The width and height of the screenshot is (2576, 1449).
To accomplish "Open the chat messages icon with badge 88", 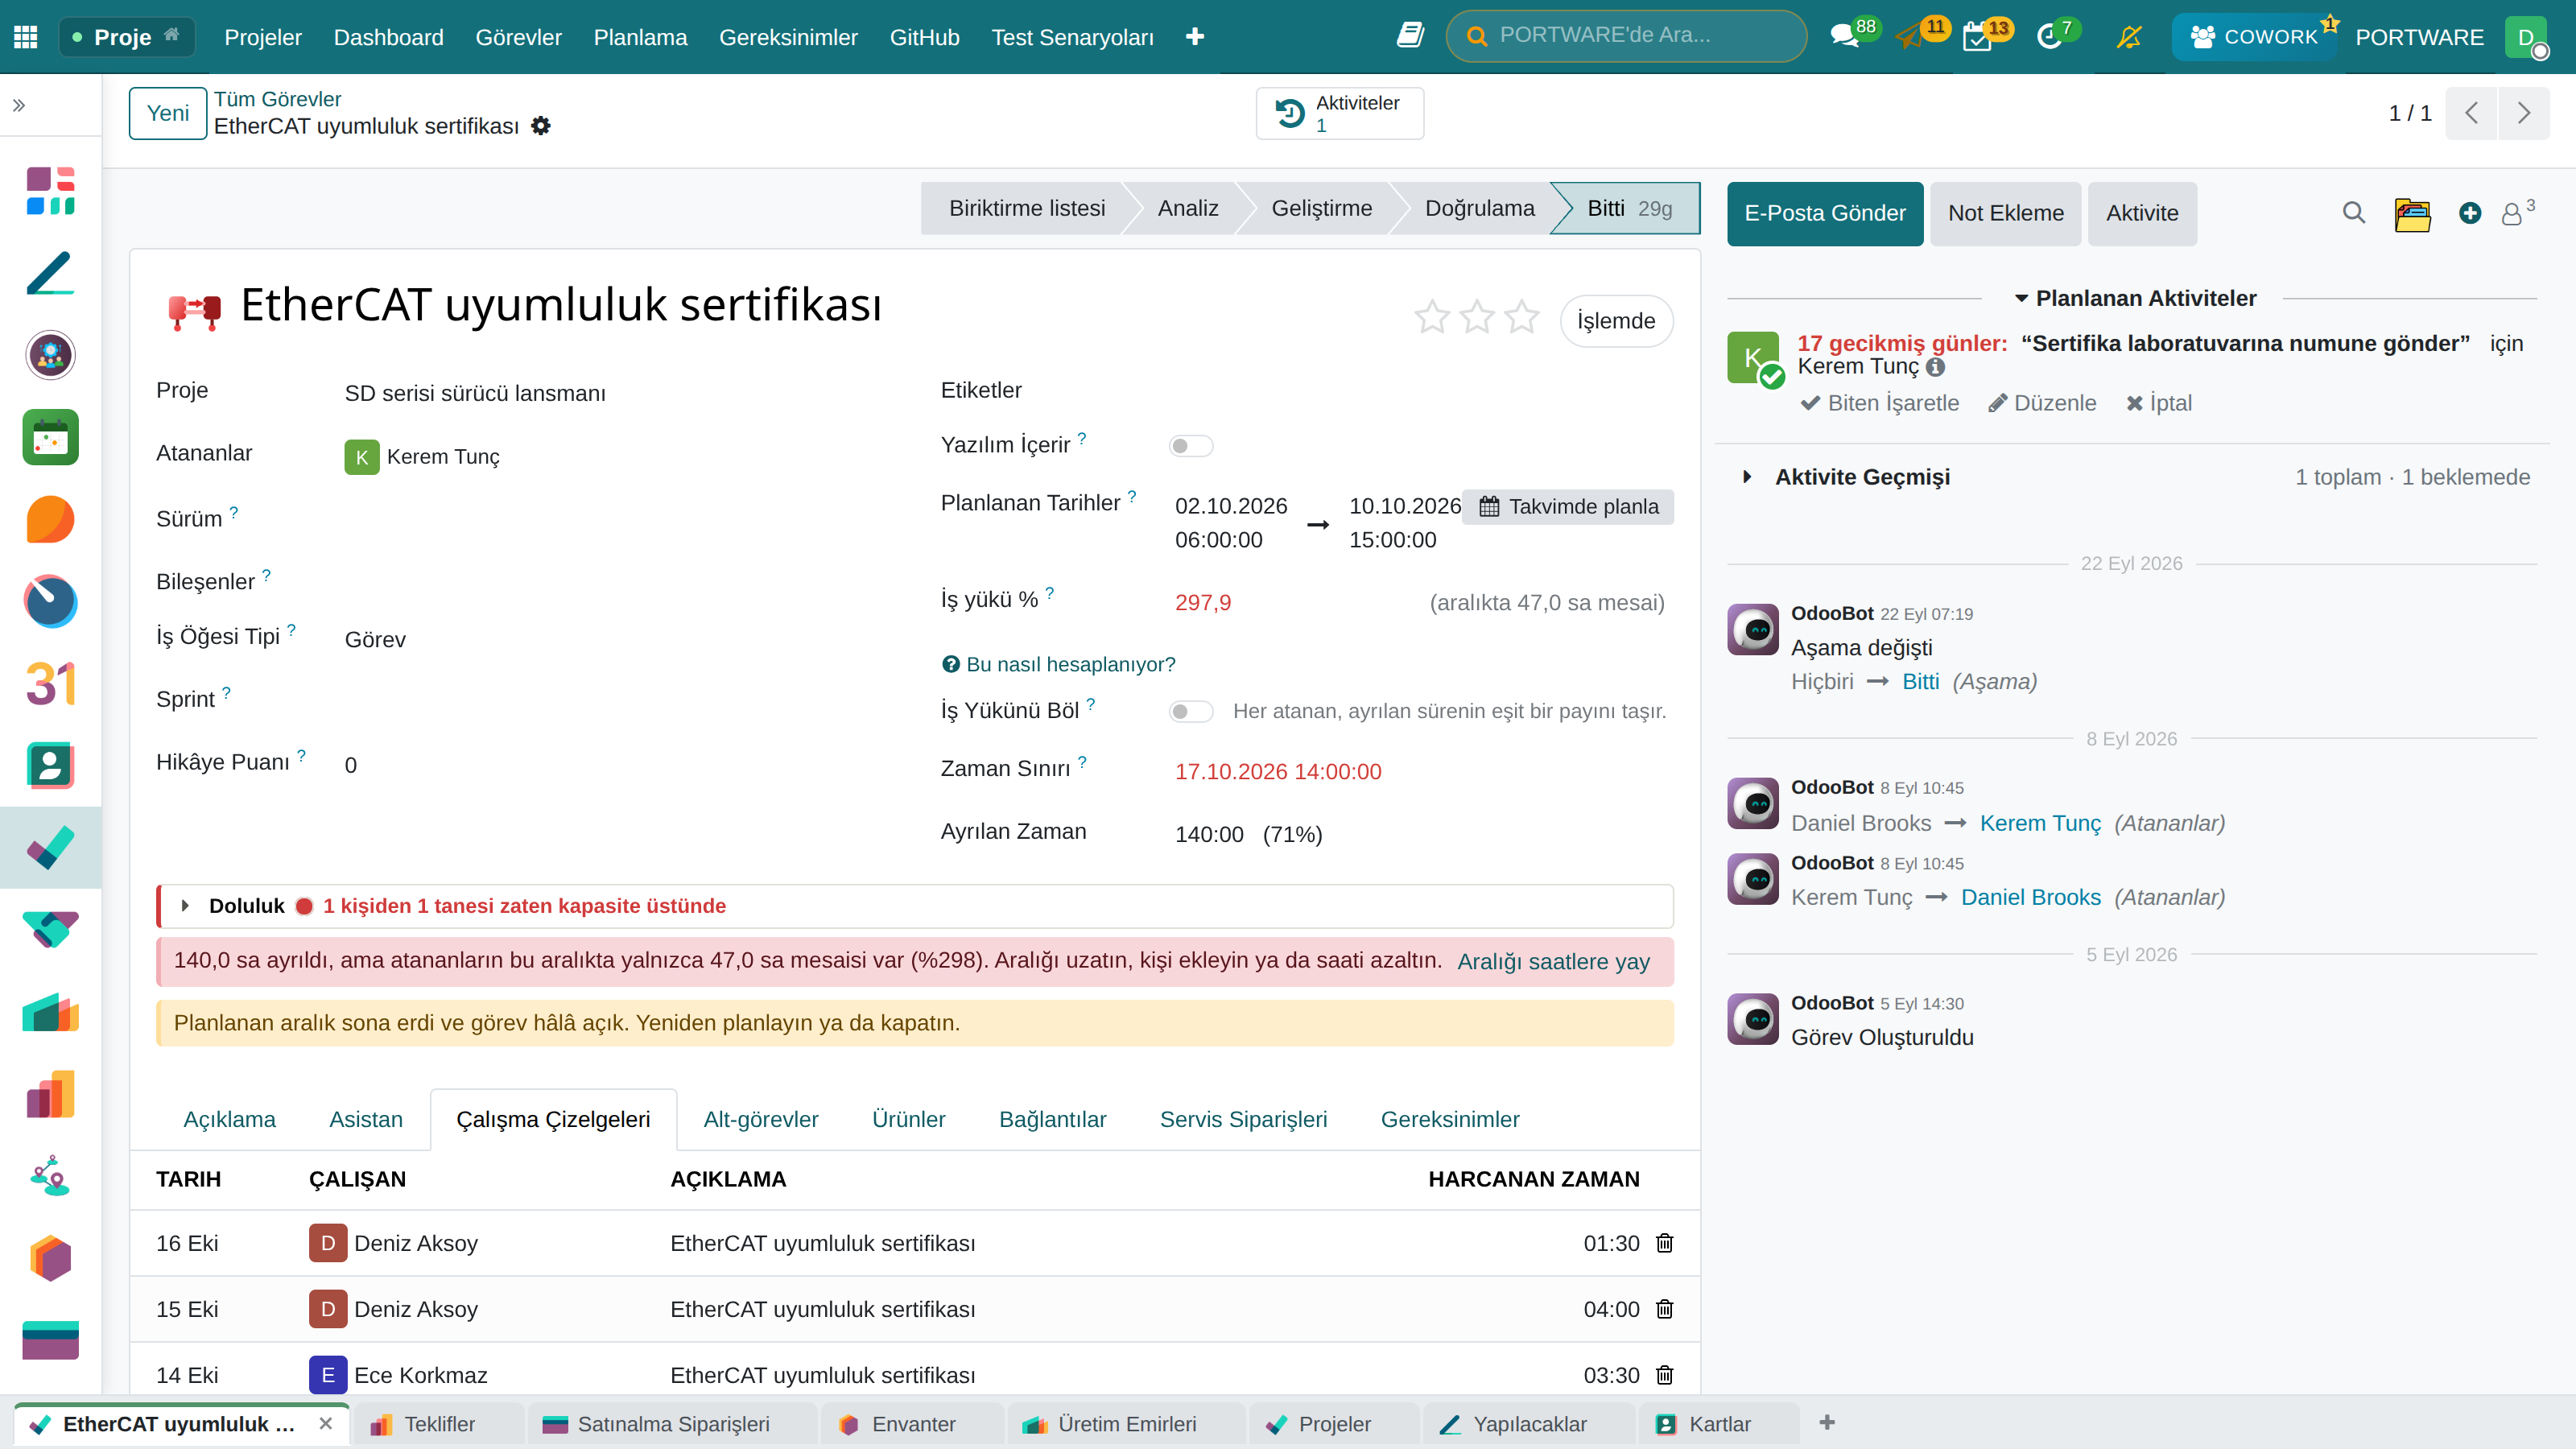I will point(1844,37).
